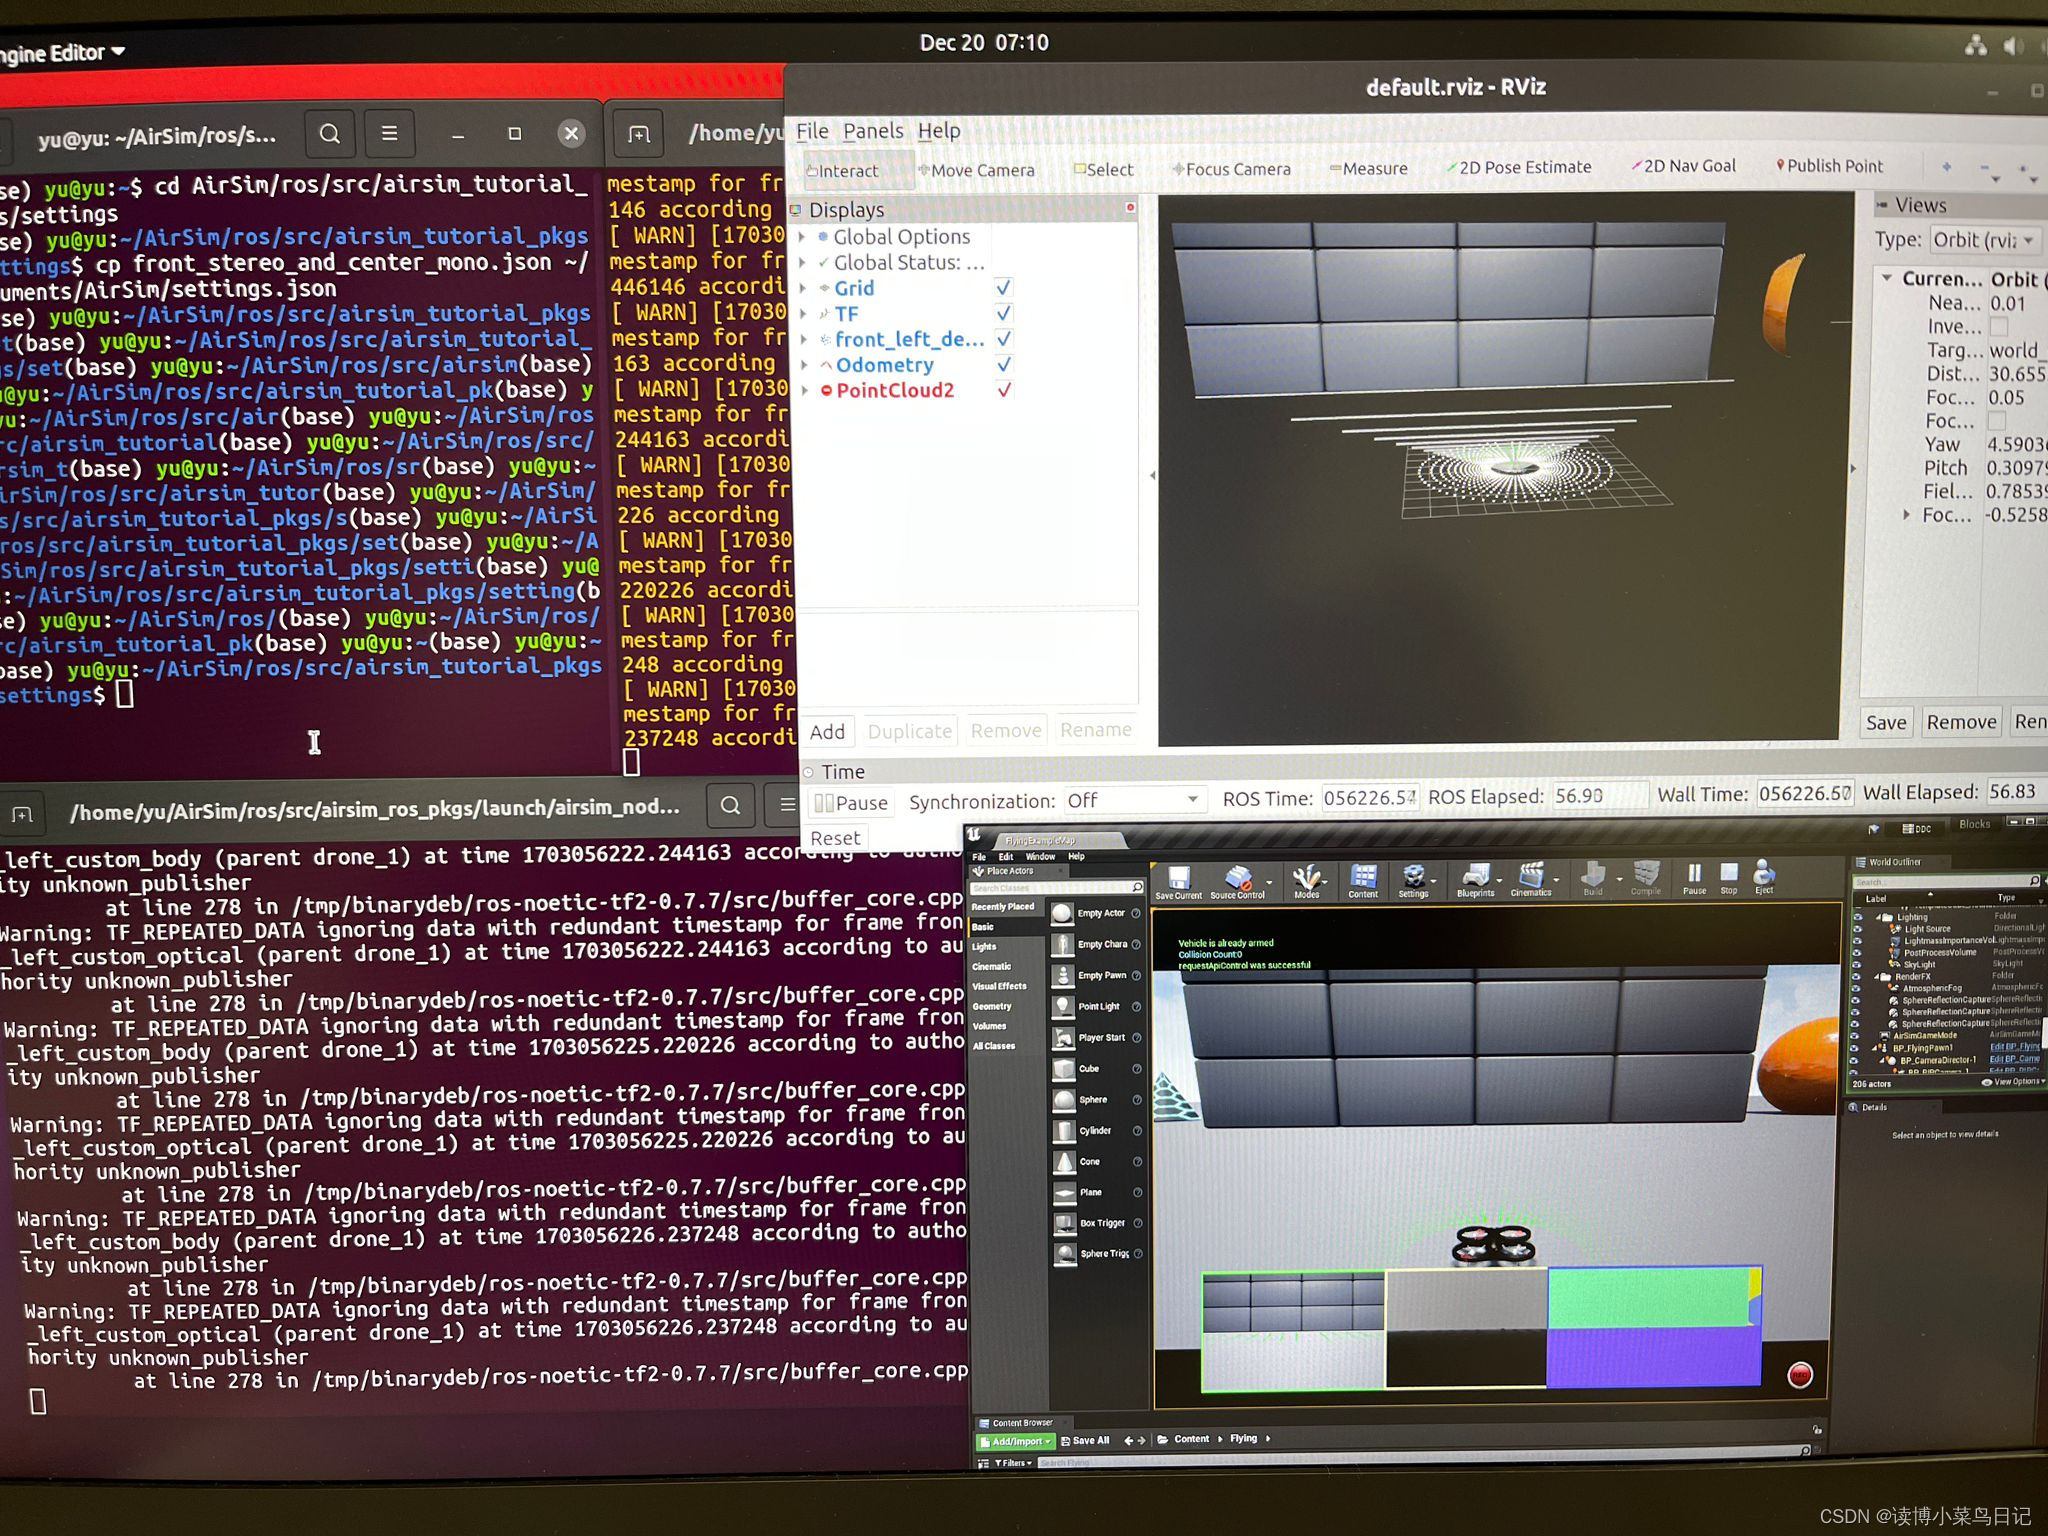The width and height of the screenshot is (2048, 1536).
Task: Disable the PointCloud2 display checkbox
Action: [x=1004, y=390]
